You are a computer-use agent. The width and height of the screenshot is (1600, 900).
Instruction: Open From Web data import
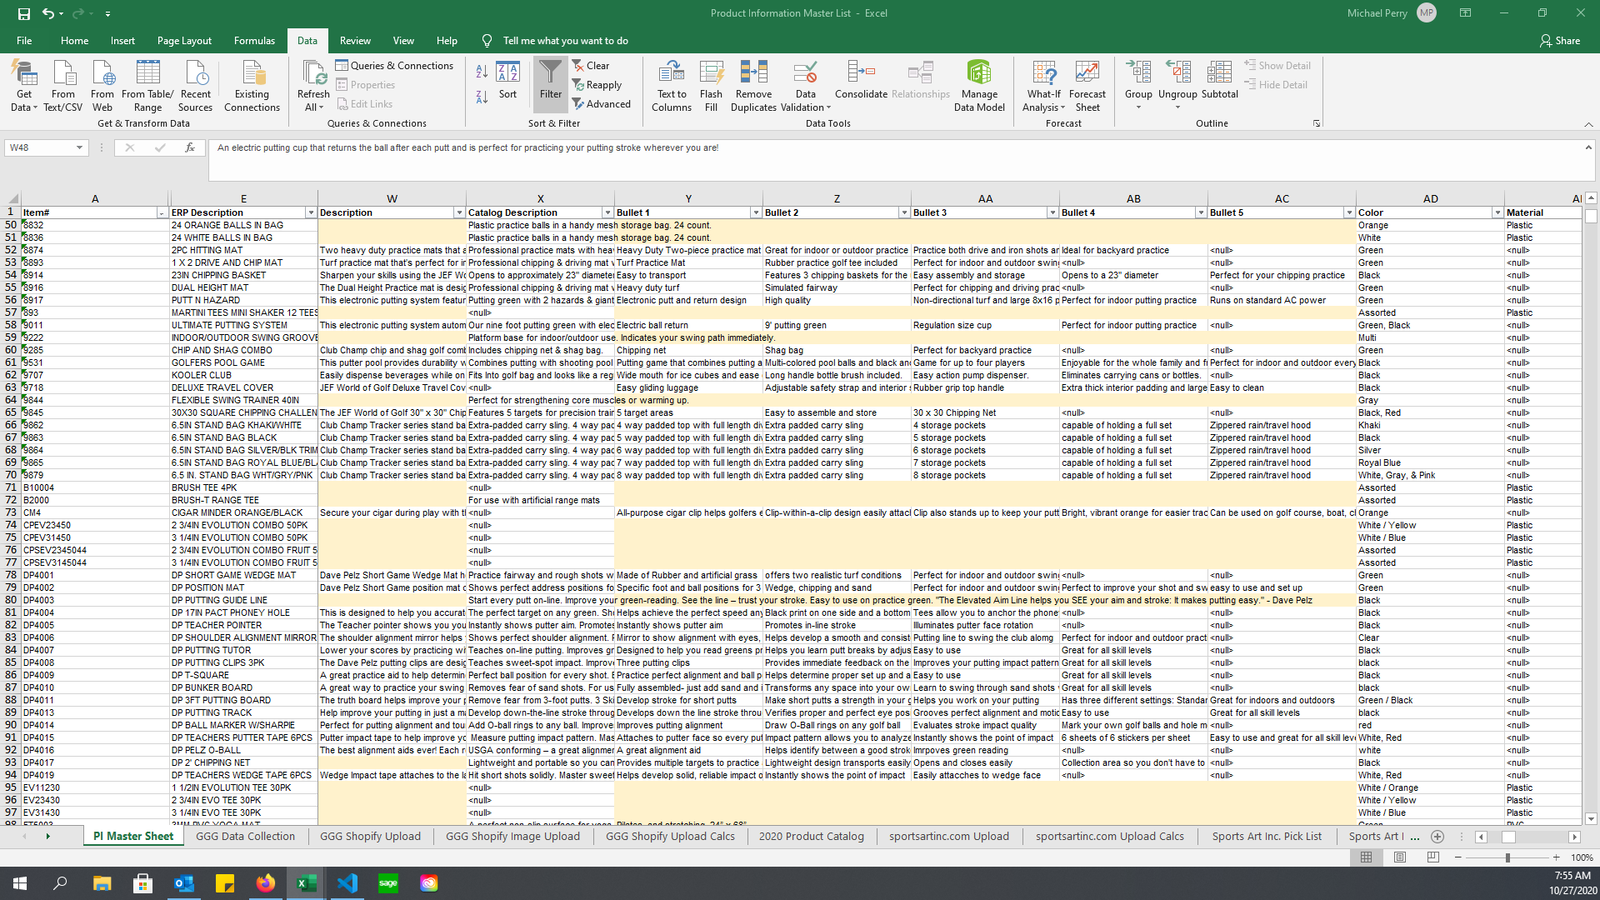click(103, 86)
